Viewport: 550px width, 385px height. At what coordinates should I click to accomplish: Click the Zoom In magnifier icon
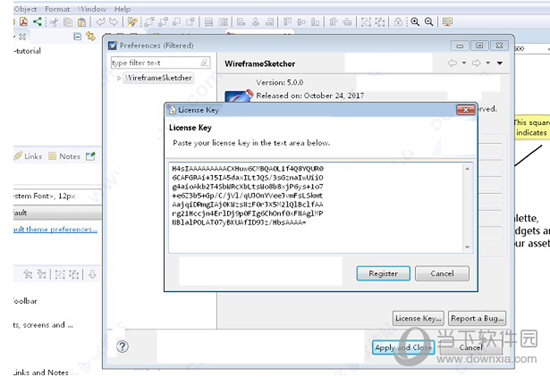415,22
